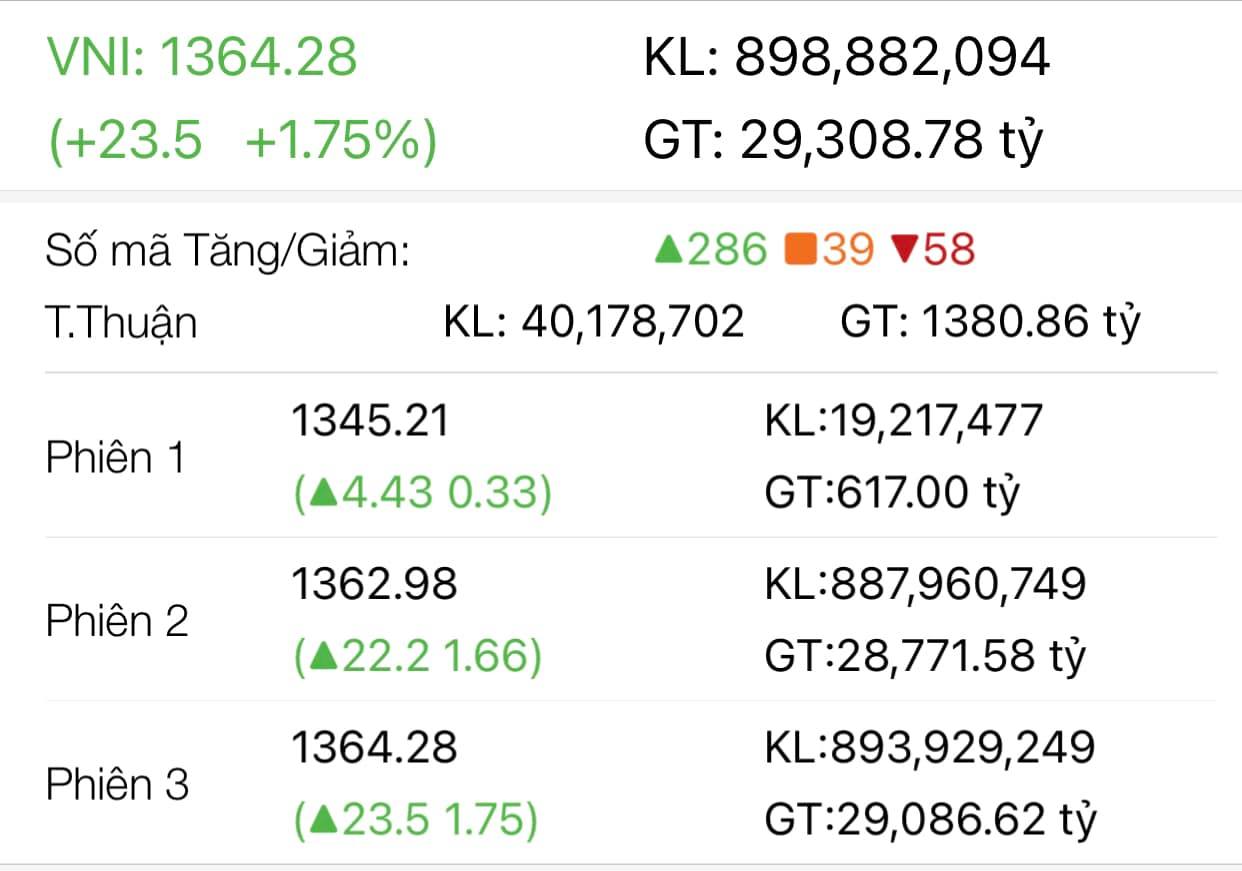Viewport: 1242px width, 871px height.
Task: Click the green up triangle beside 286
Action: (x=668, y=250)
